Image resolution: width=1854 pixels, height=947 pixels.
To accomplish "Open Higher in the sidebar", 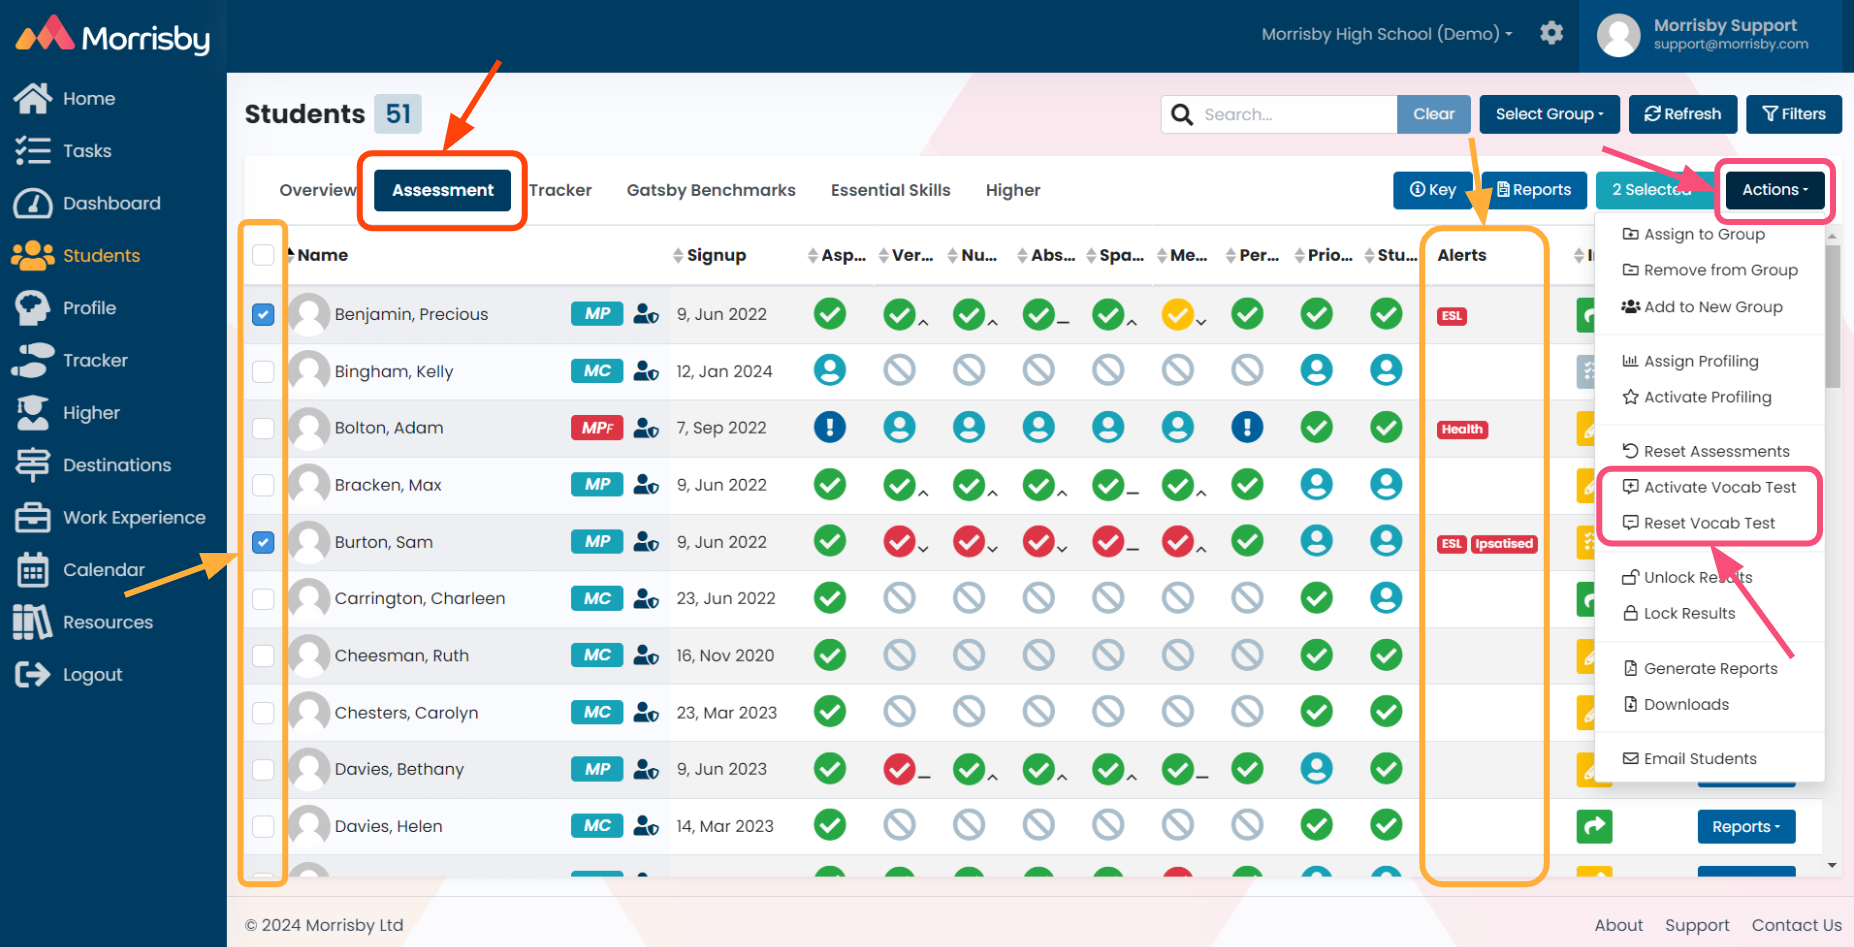I will [x=67, y=413].
